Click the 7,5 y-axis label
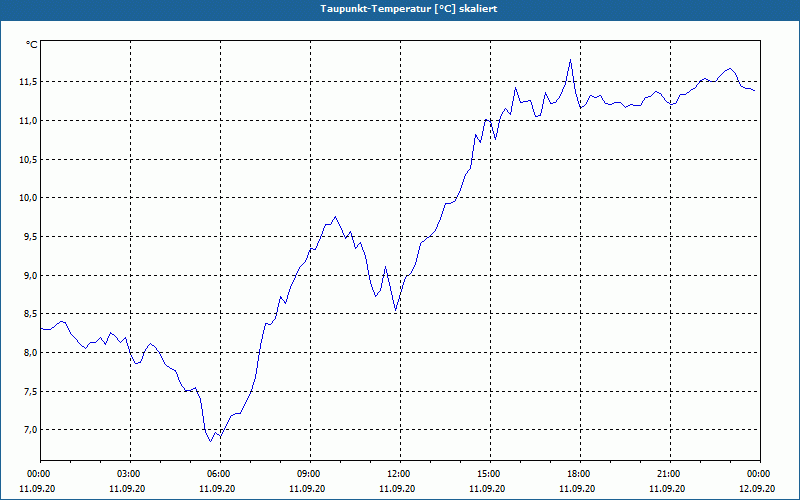800x500 pixels. [x=29, y=391]
